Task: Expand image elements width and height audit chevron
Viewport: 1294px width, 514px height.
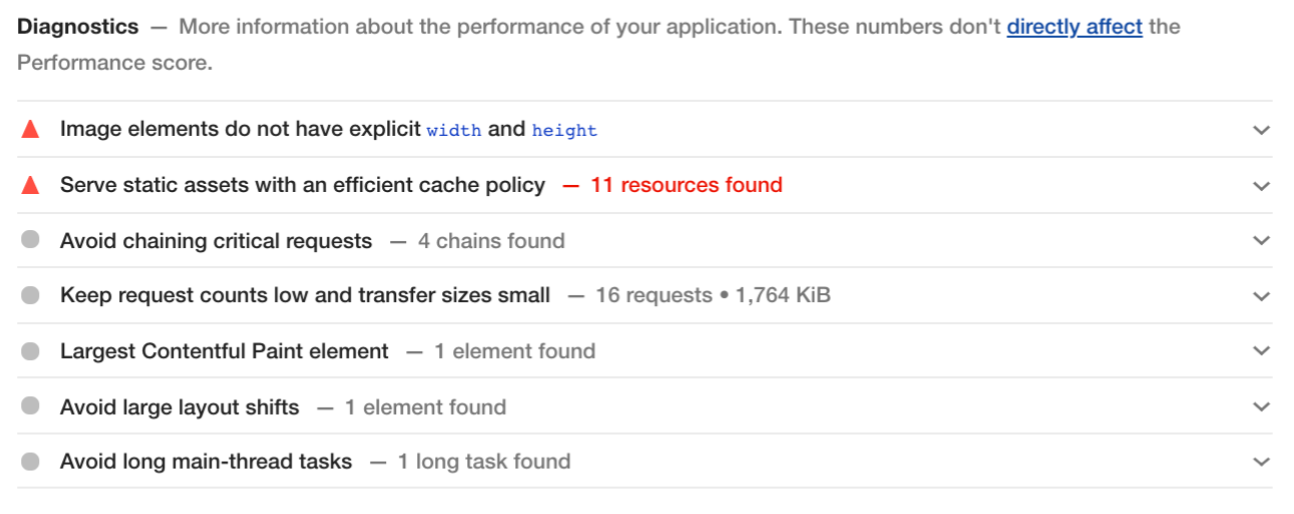Action: pyautogui.click(x=1261, y=130)
